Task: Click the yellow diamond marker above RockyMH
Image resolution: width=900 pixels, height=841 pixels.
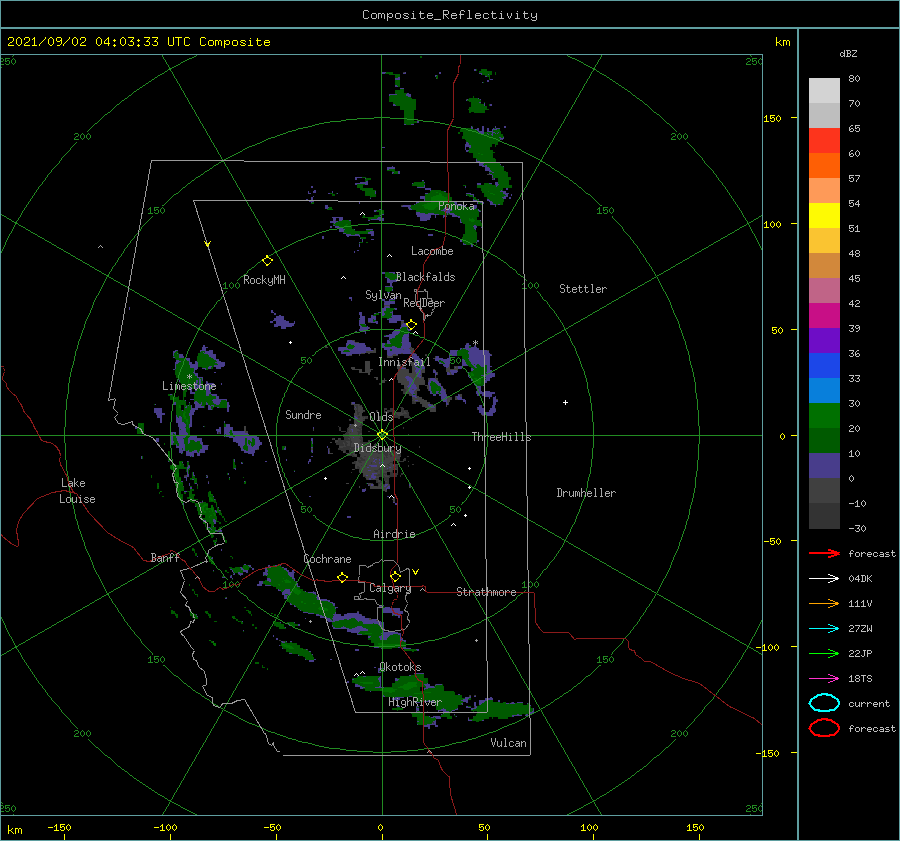Action: [267, 261]
